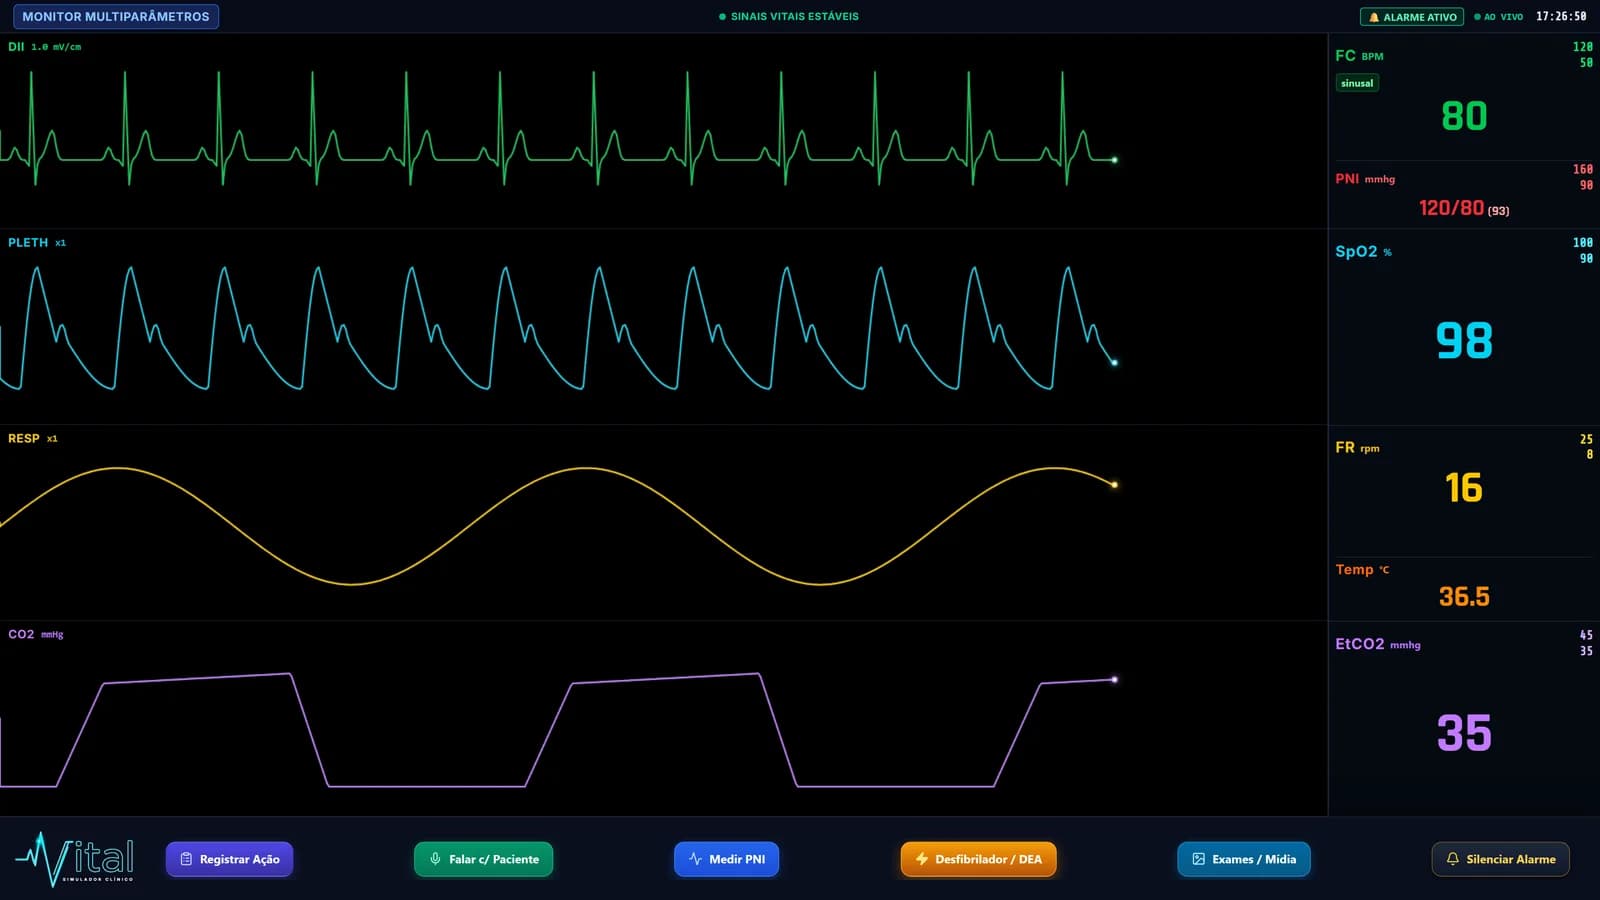The width and height of the screenshot is (1600, 900).
Task: Measure blood pressure with Medir PNI
Action: [726, 859]
